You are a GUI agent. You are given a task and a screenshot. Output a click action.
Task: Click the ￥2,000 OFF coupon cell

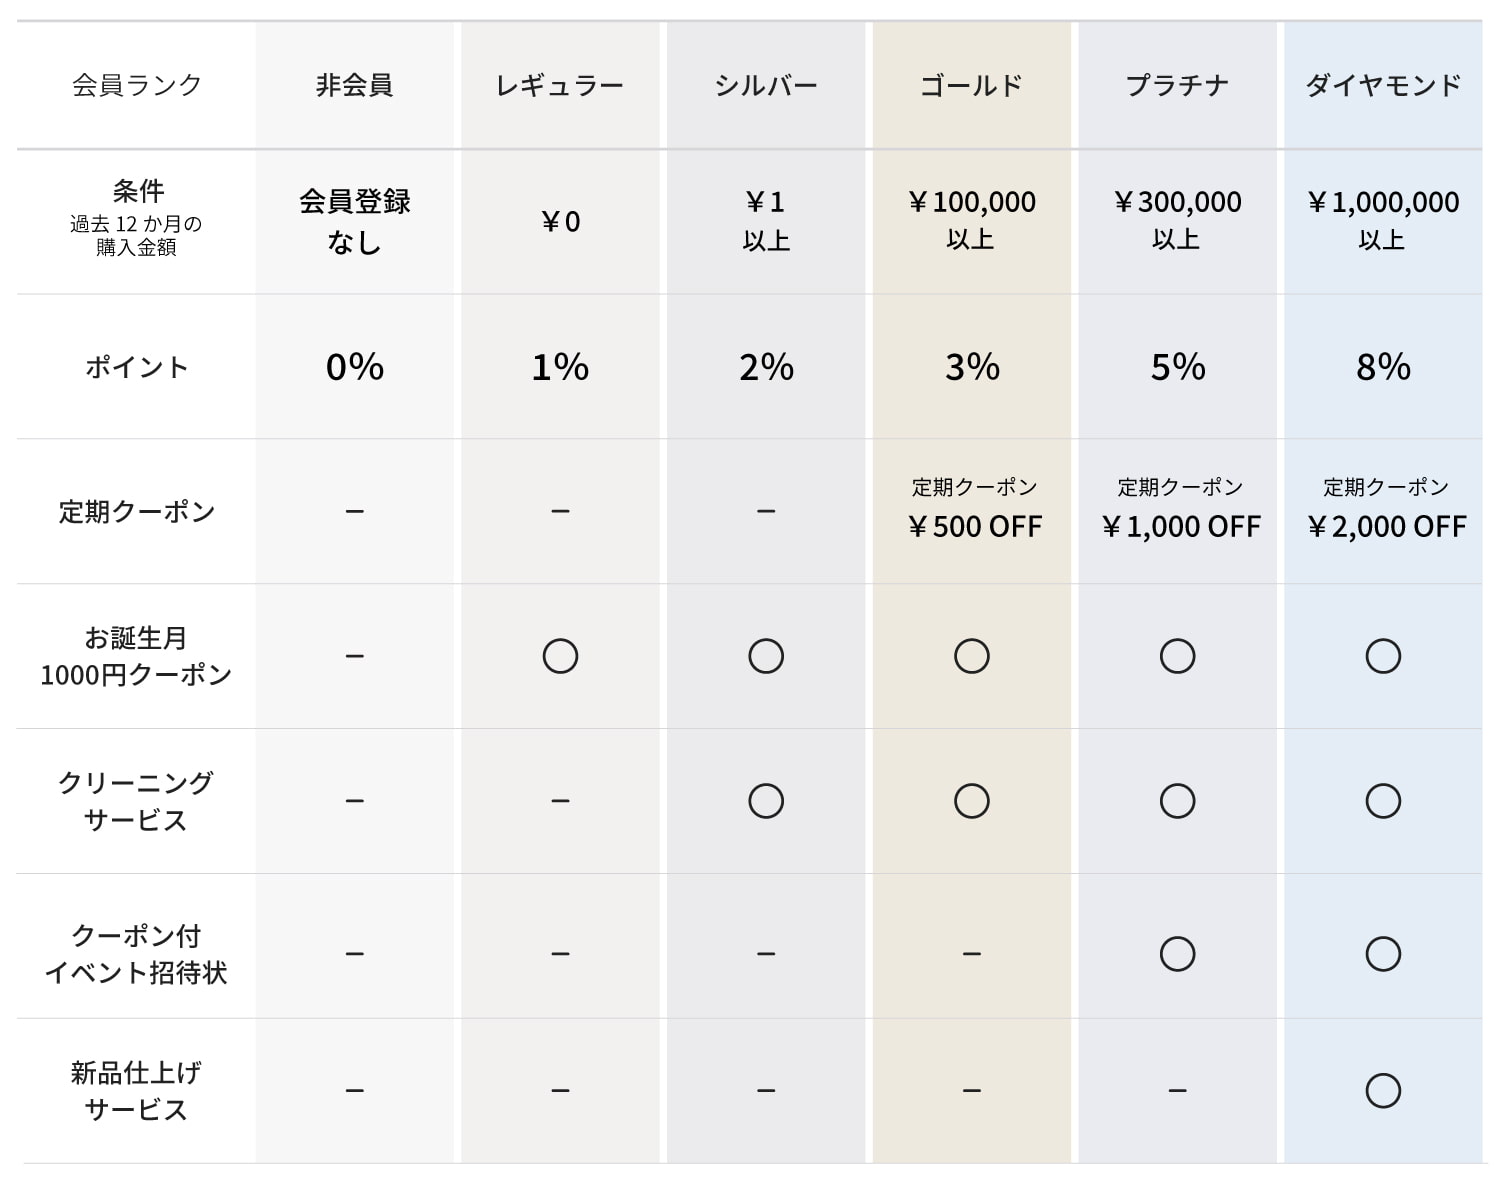[1386, 511]
